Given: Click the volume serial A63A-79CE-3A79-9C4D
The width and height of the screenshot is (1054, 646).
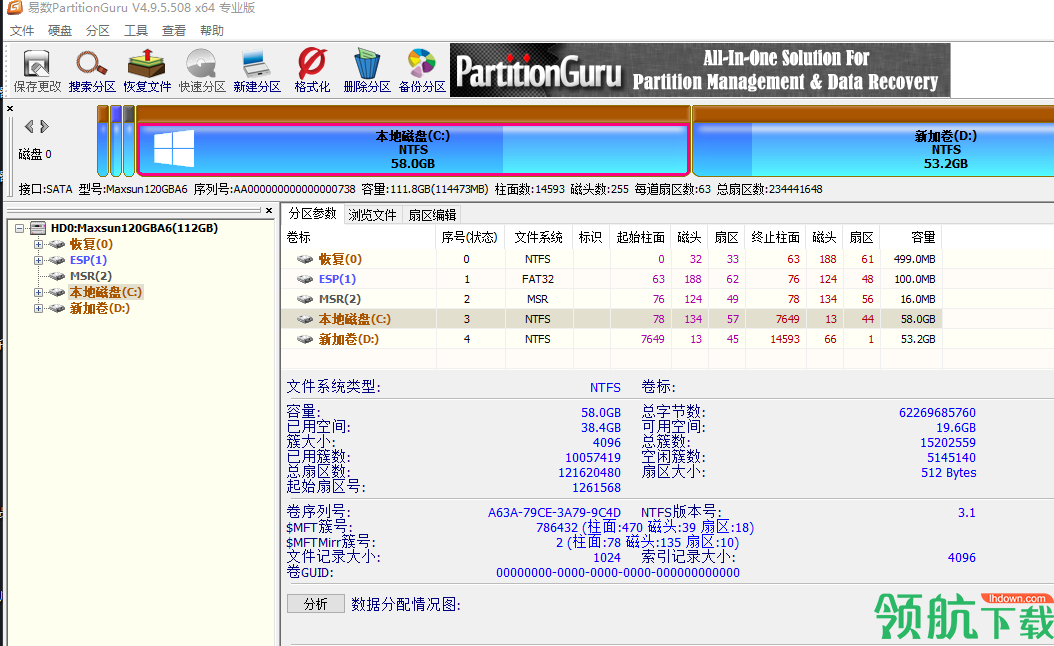Looking at the screenshot, I should pyautogui.click(x=554, y=513).
